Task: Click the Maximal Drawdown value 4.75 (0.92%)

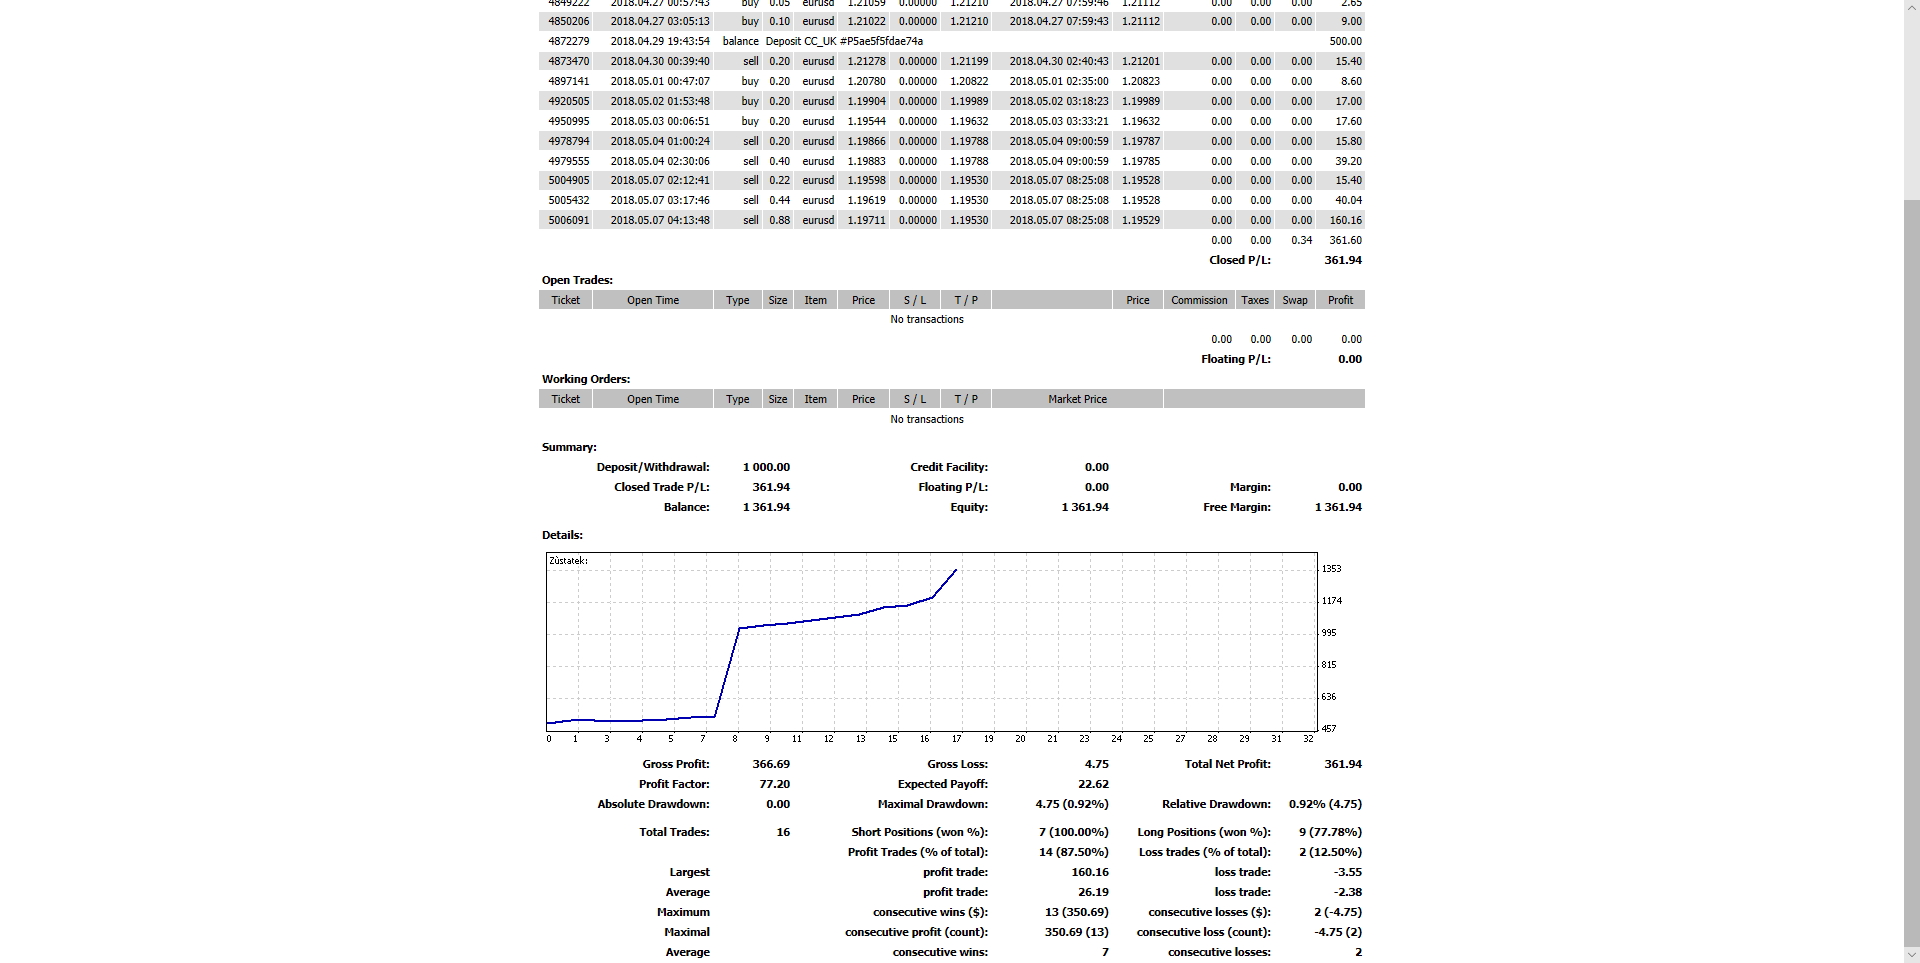Action: click(x=1072, y=804)
